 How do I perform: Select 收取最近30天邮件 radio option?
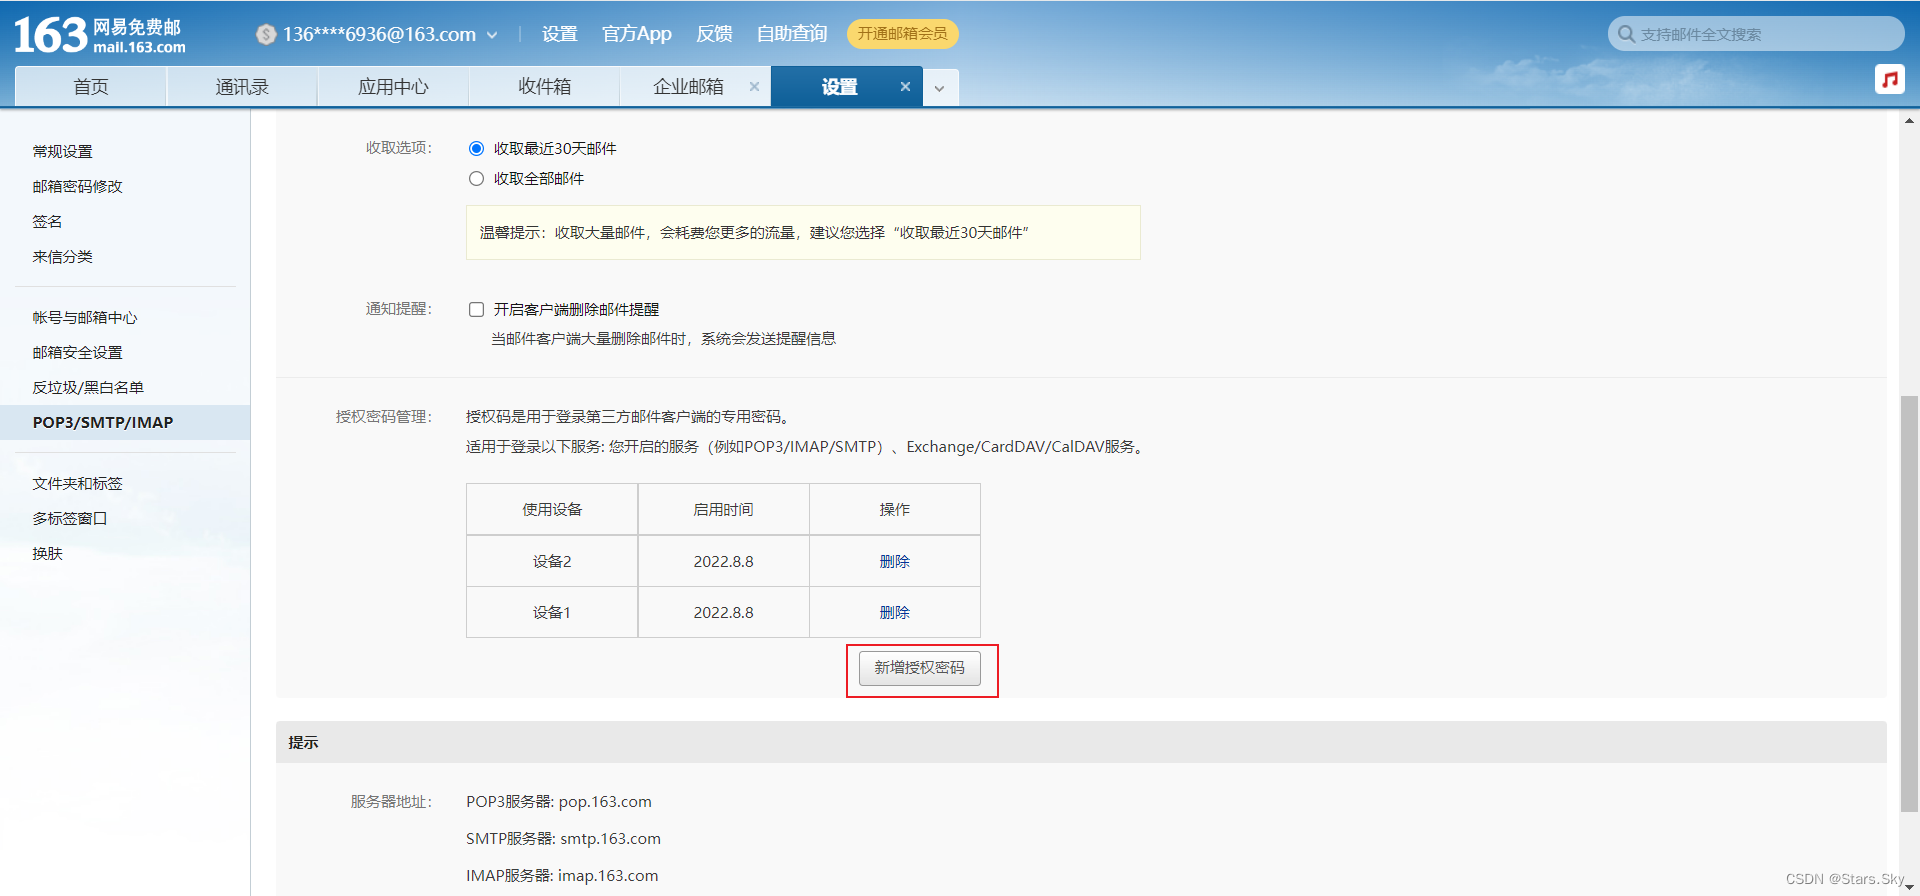(x=477, y=149)
